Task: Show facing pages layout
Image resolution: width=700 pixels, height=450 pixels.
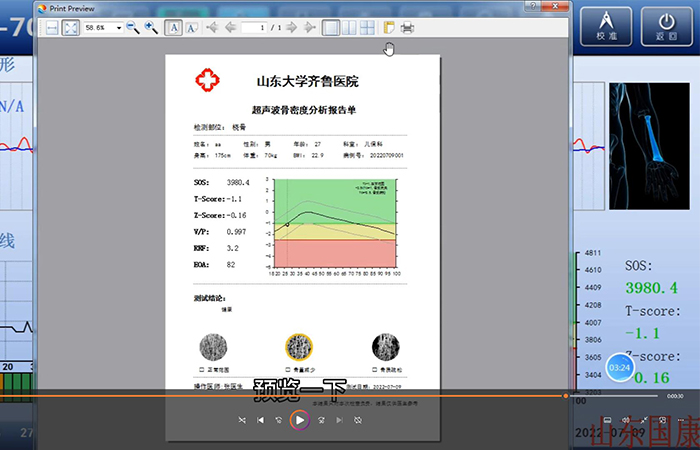Action: click(349, 28)
